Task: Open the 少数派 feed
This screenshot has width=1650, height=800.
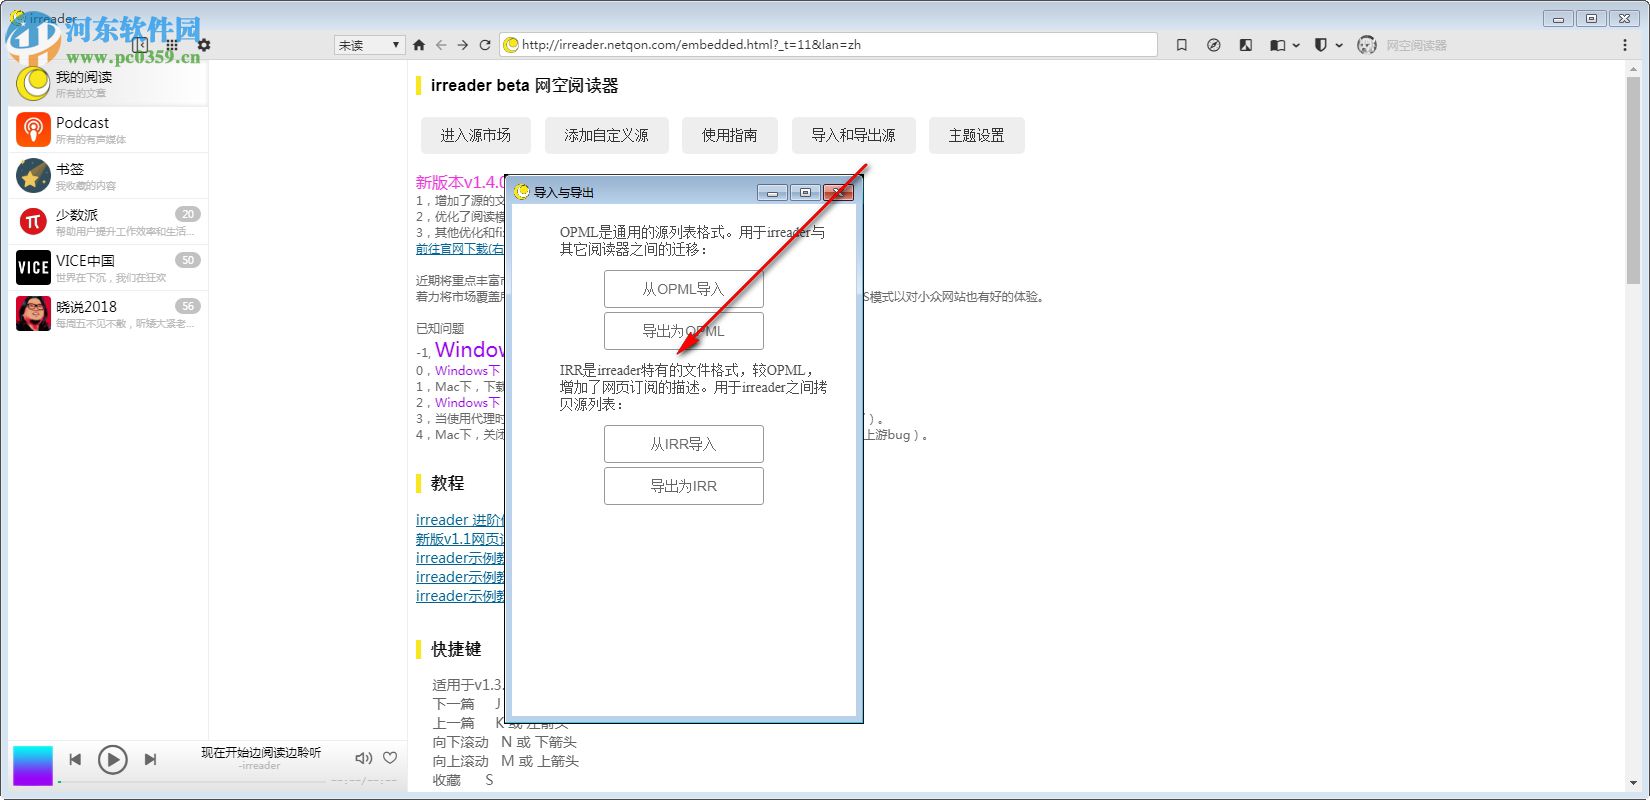Action: [x=109, y=222]
